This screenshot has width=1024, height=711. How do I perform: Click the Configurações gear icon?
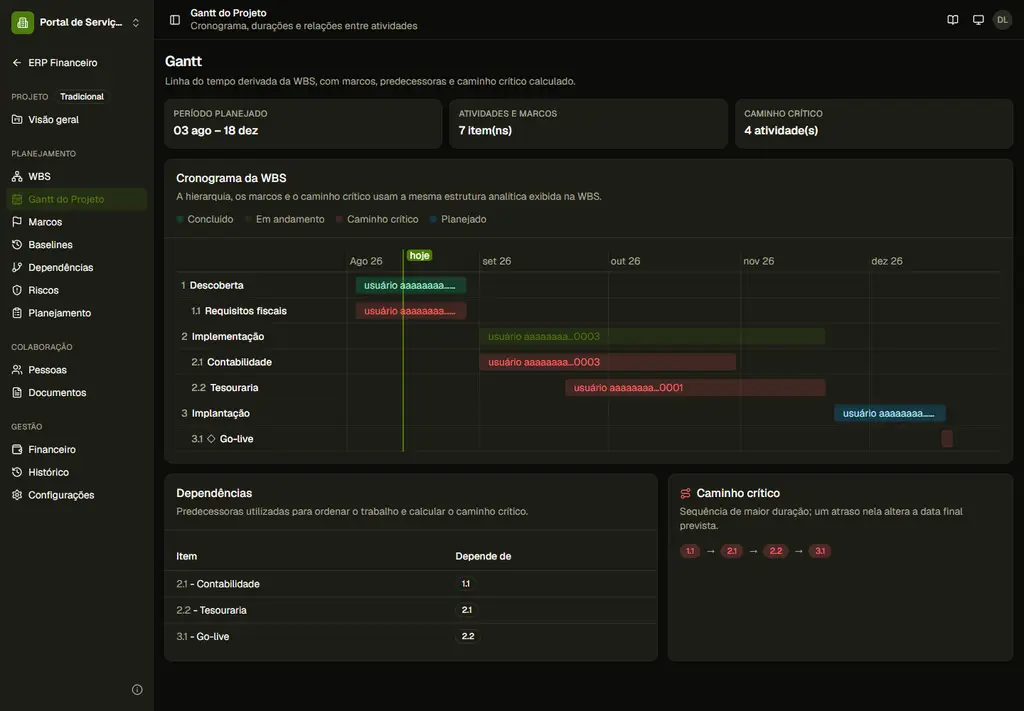tap(17, 495)
